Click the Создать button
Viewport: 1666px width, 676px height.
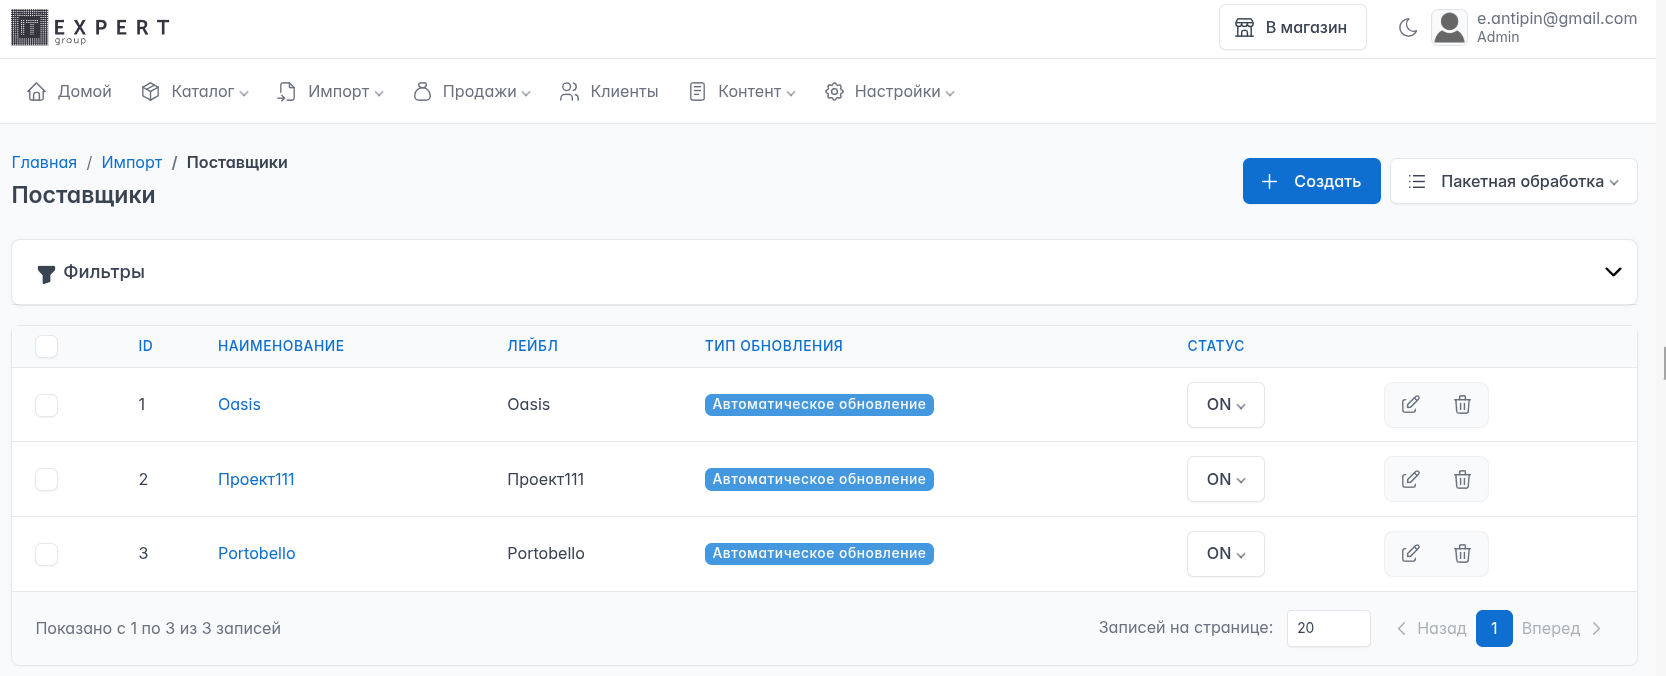[x=1311, y=181]
